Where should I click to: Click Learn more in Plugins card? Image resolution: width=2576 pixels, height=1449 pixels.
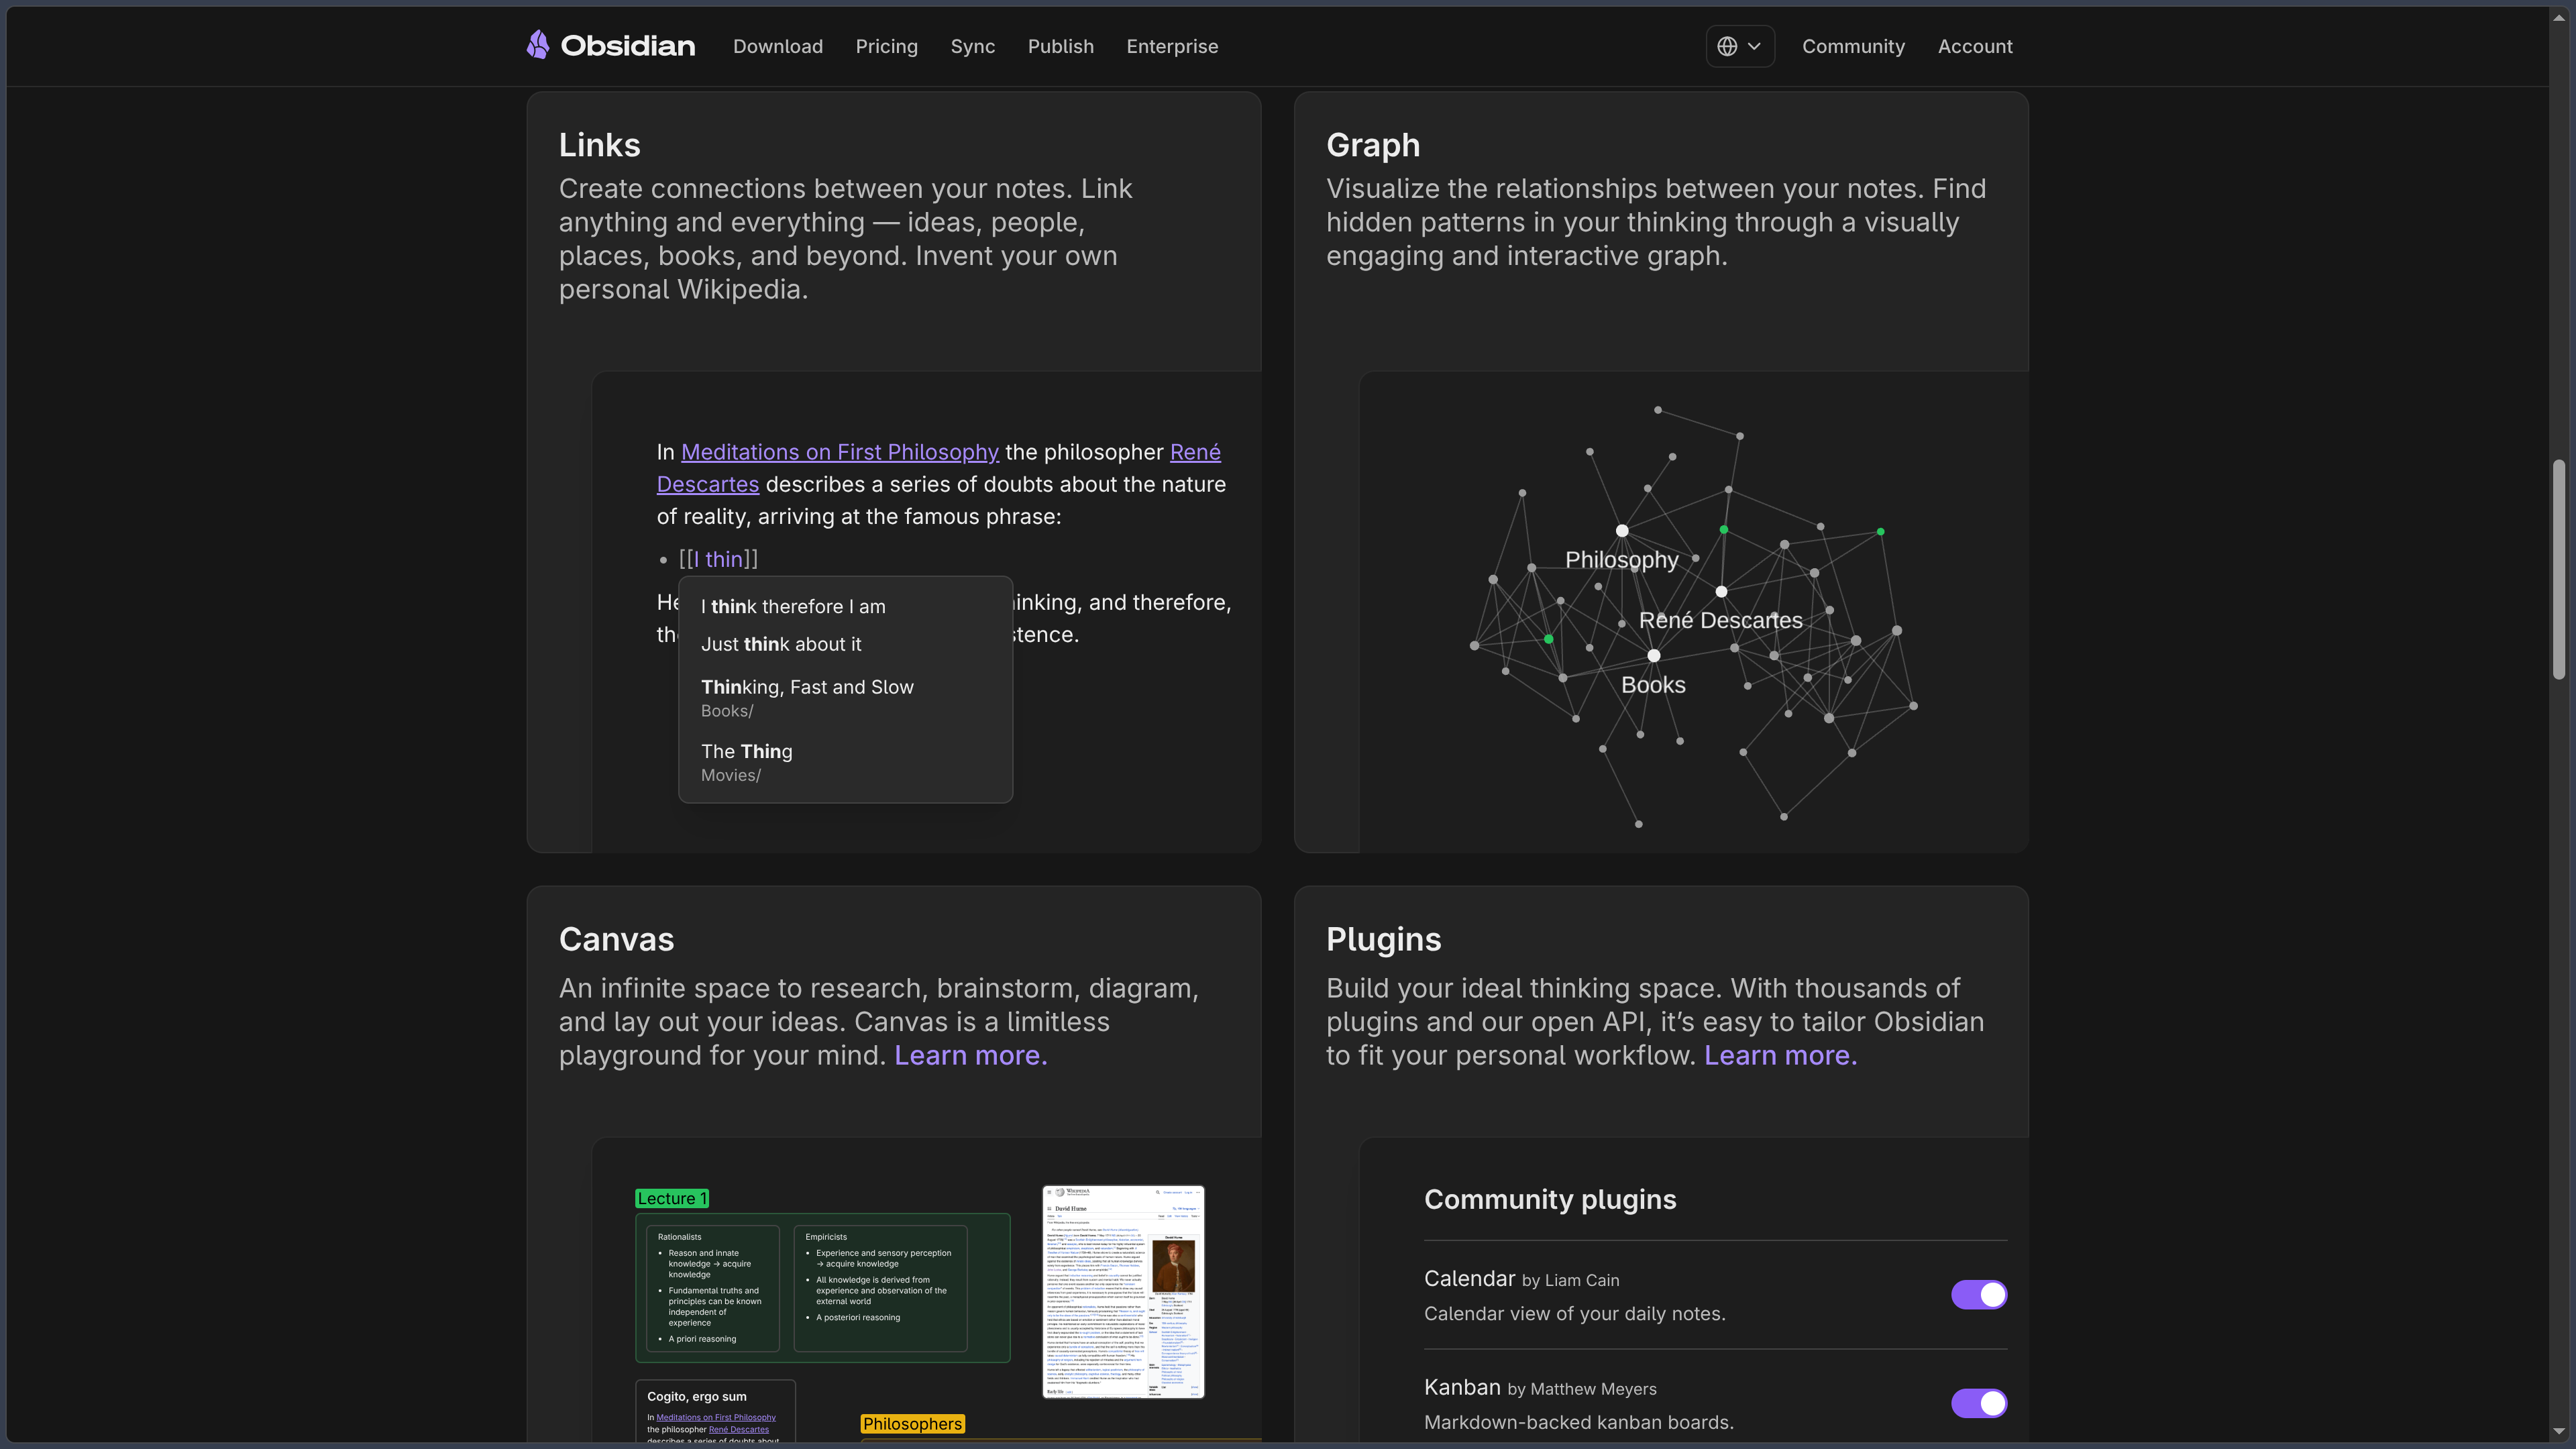coord(1780,1055)
